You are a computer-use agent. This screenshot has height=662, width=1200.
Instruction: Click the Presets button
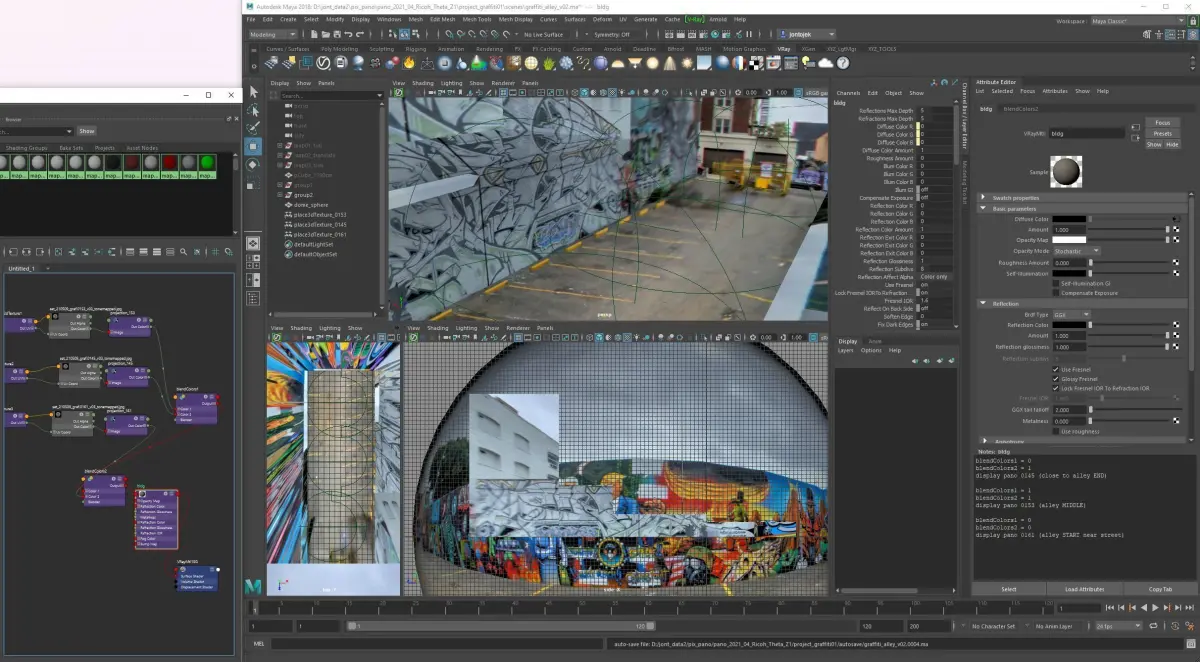(x=1162, y=133)
